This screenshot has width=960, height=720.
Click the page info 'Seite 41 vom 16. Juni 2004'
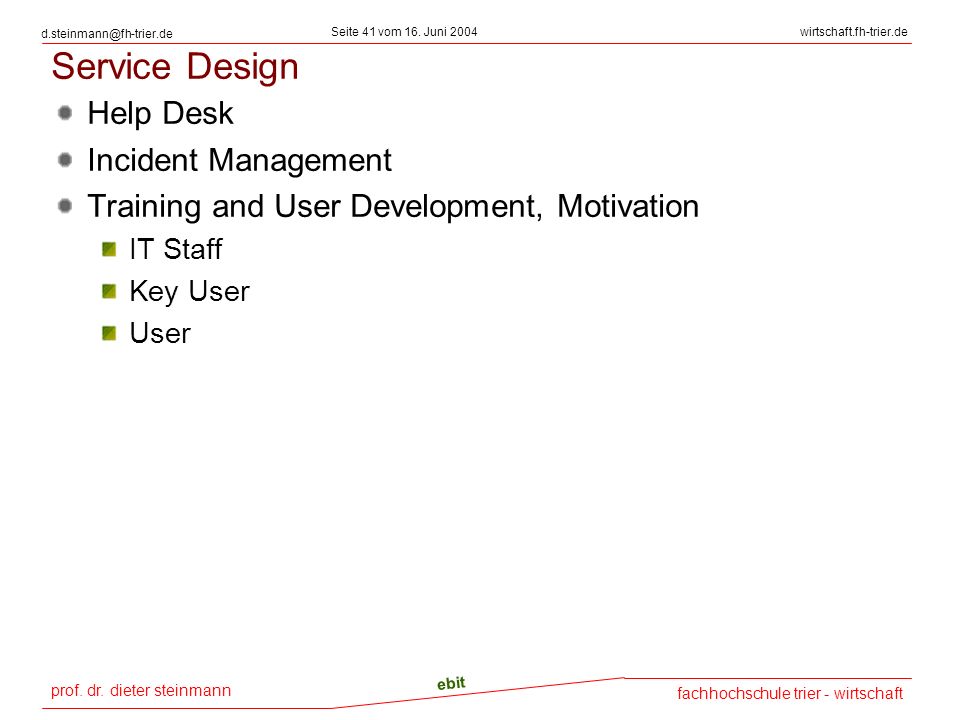point(404,32)
